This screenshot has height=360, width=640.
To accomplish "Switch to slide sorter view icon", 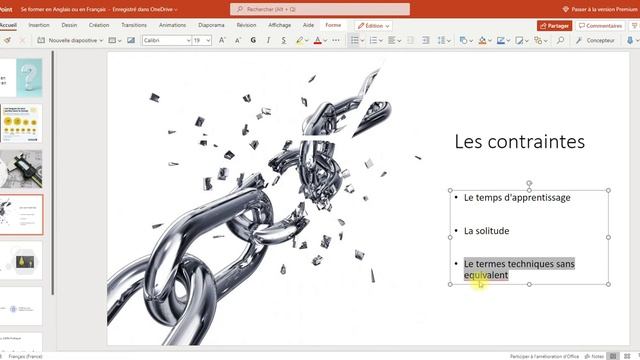I will point(627,356).
